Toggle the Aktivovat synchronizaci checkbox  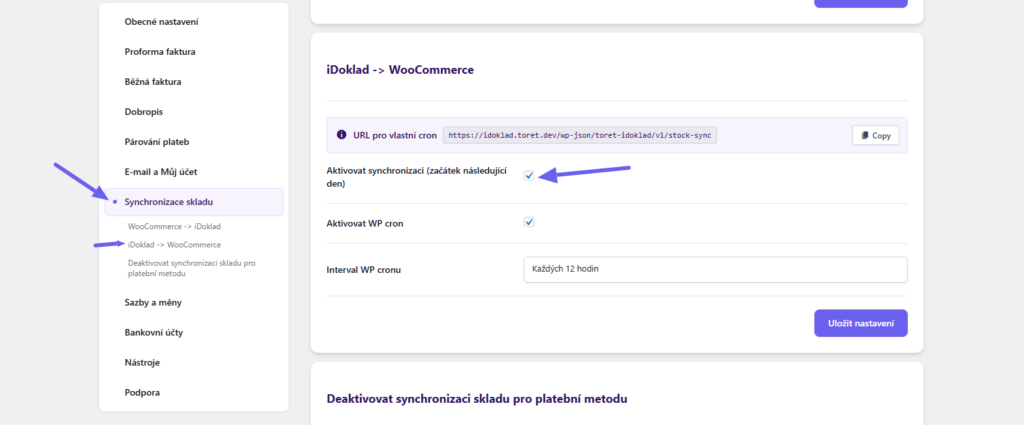529,176
